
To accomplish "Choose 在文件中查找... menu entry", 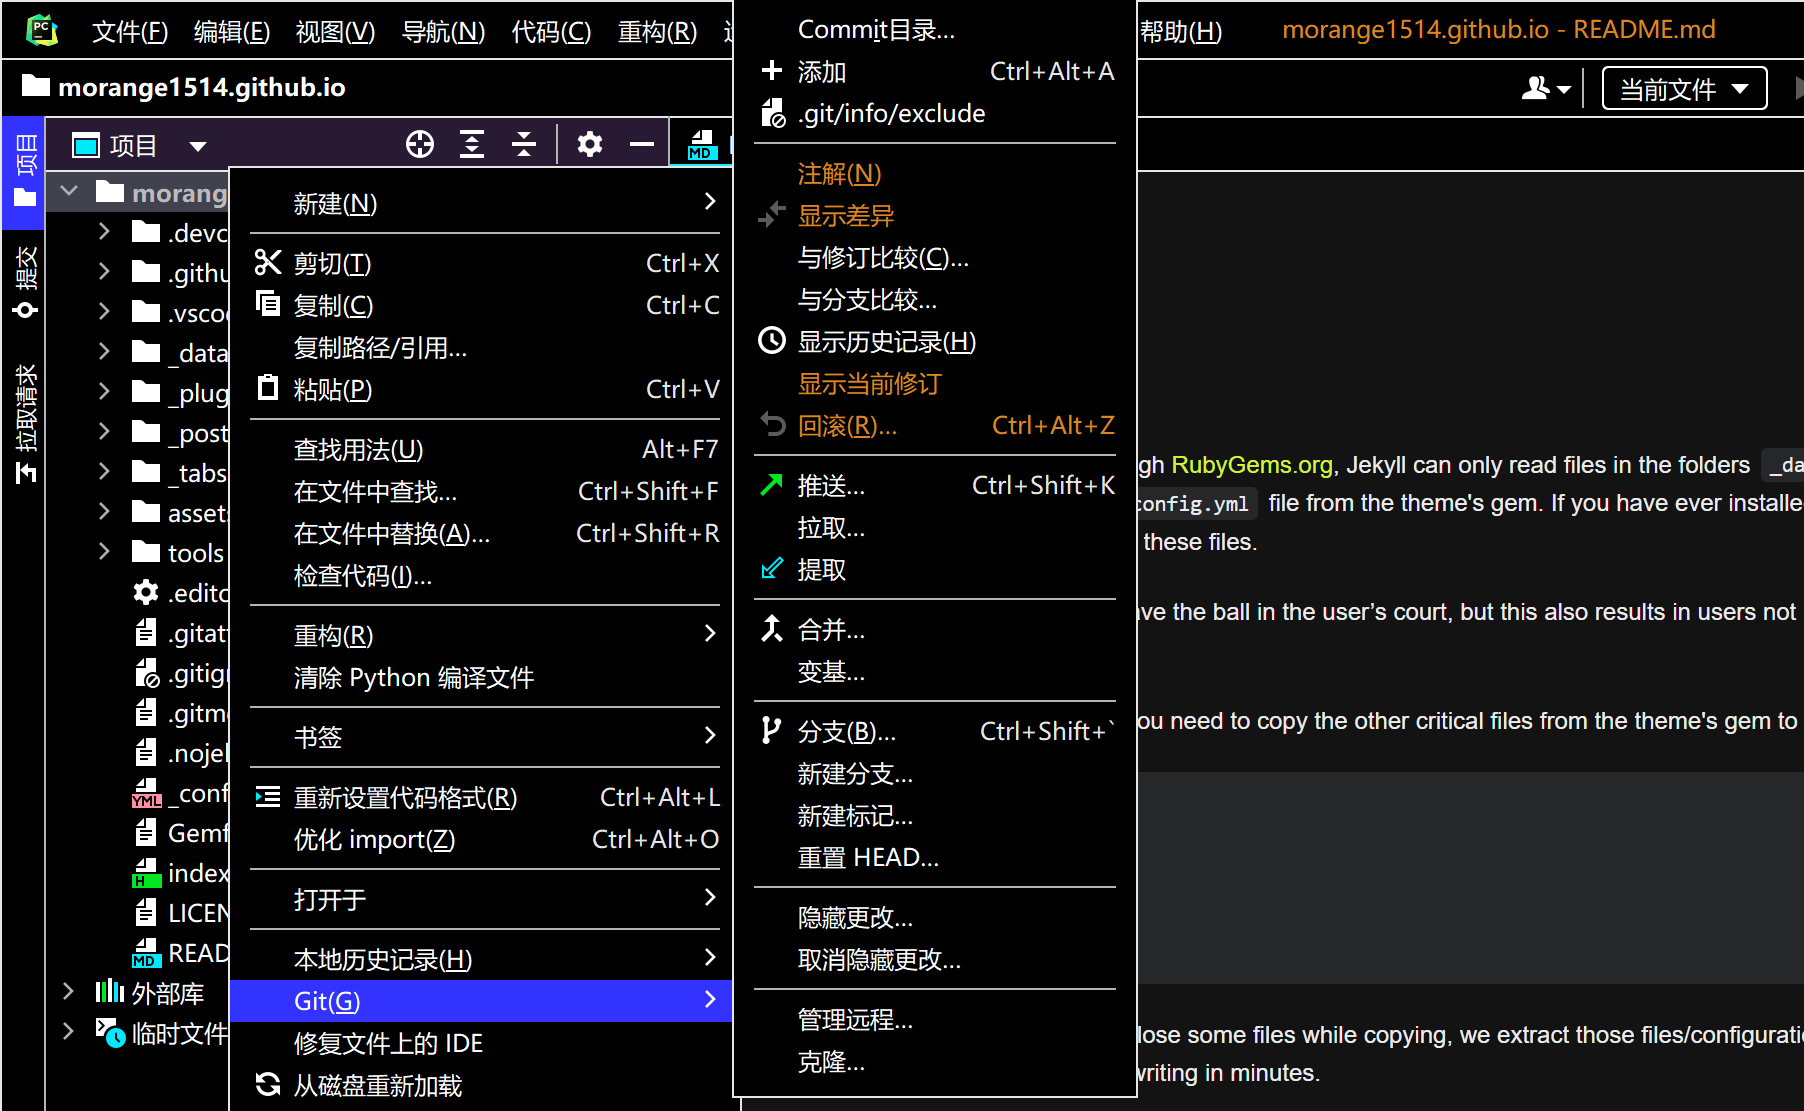I will click(483, 491).
